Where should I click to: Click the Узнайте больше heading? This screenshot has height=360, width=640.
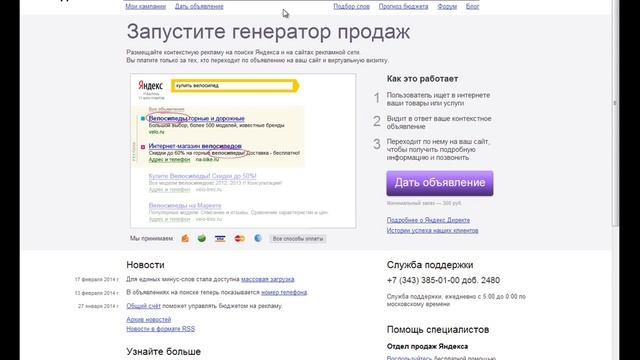(163, 351)
